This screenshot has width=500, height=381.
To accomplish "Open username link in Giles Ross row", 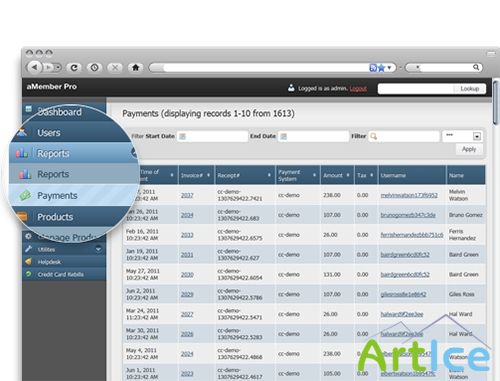I will (403, 294).
